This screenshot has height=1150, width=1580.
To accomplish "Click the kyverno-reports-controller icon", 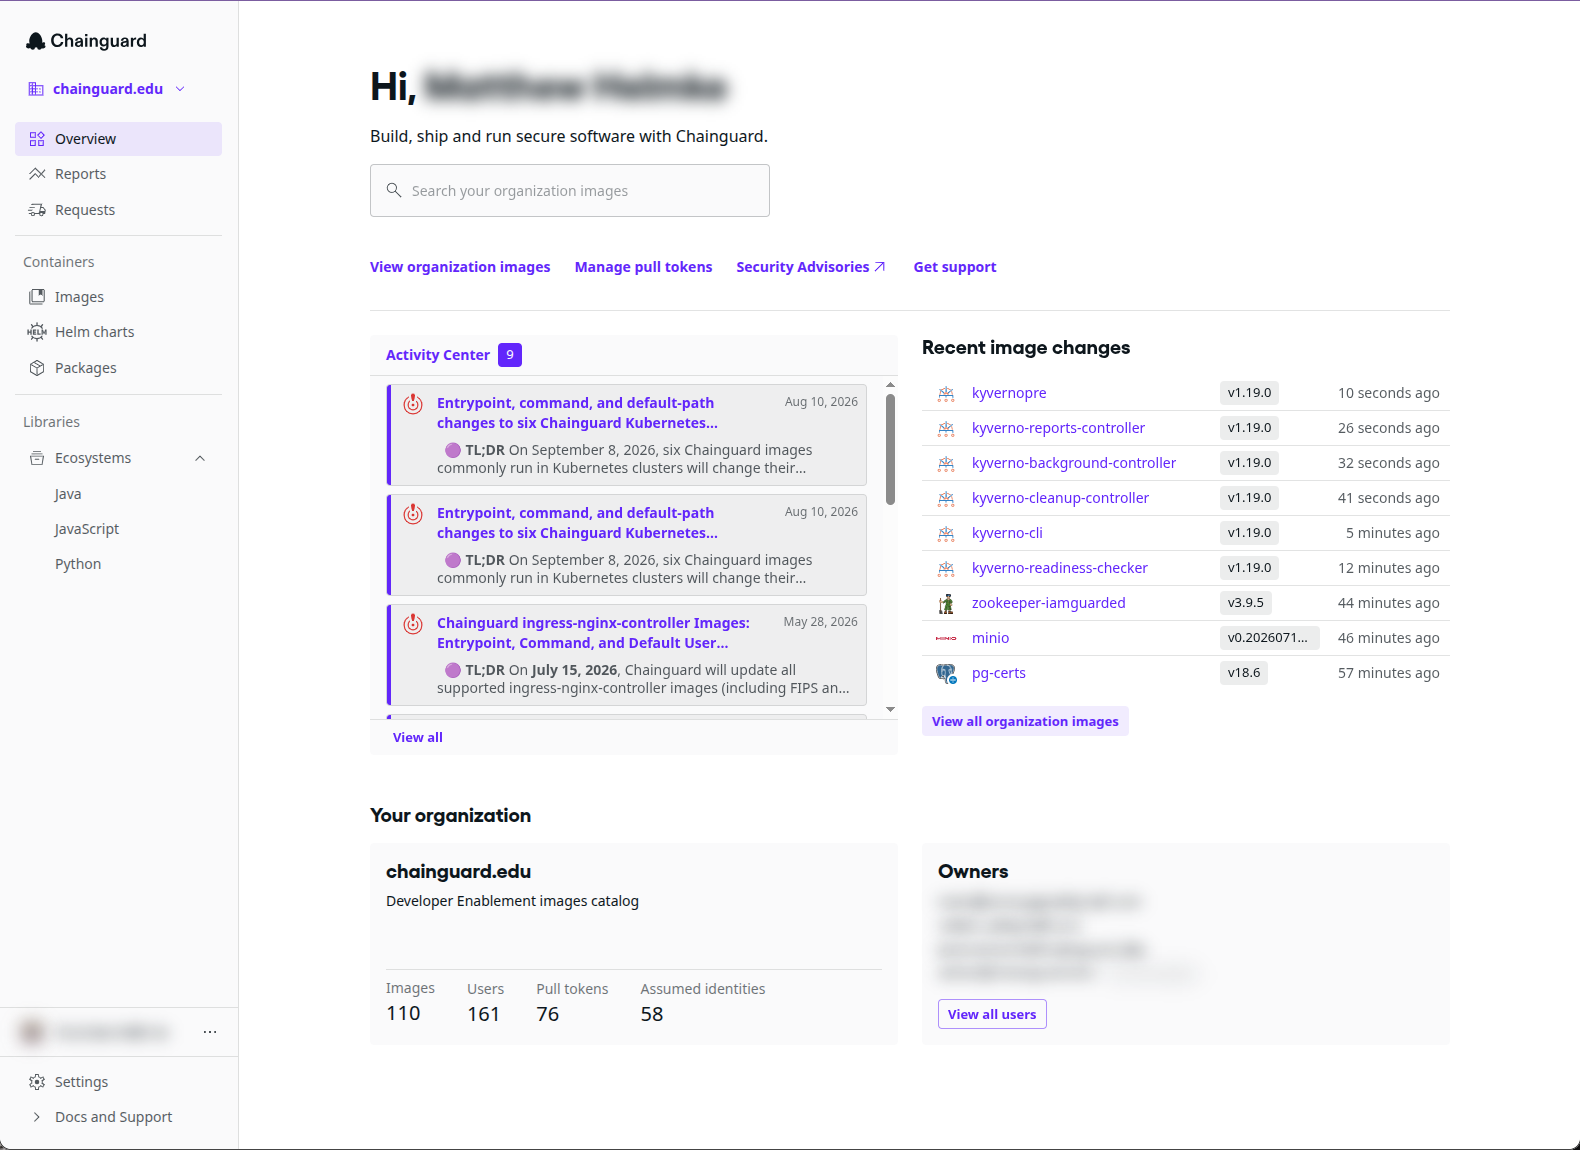I will pyautogui.click(x=946, y=429).
